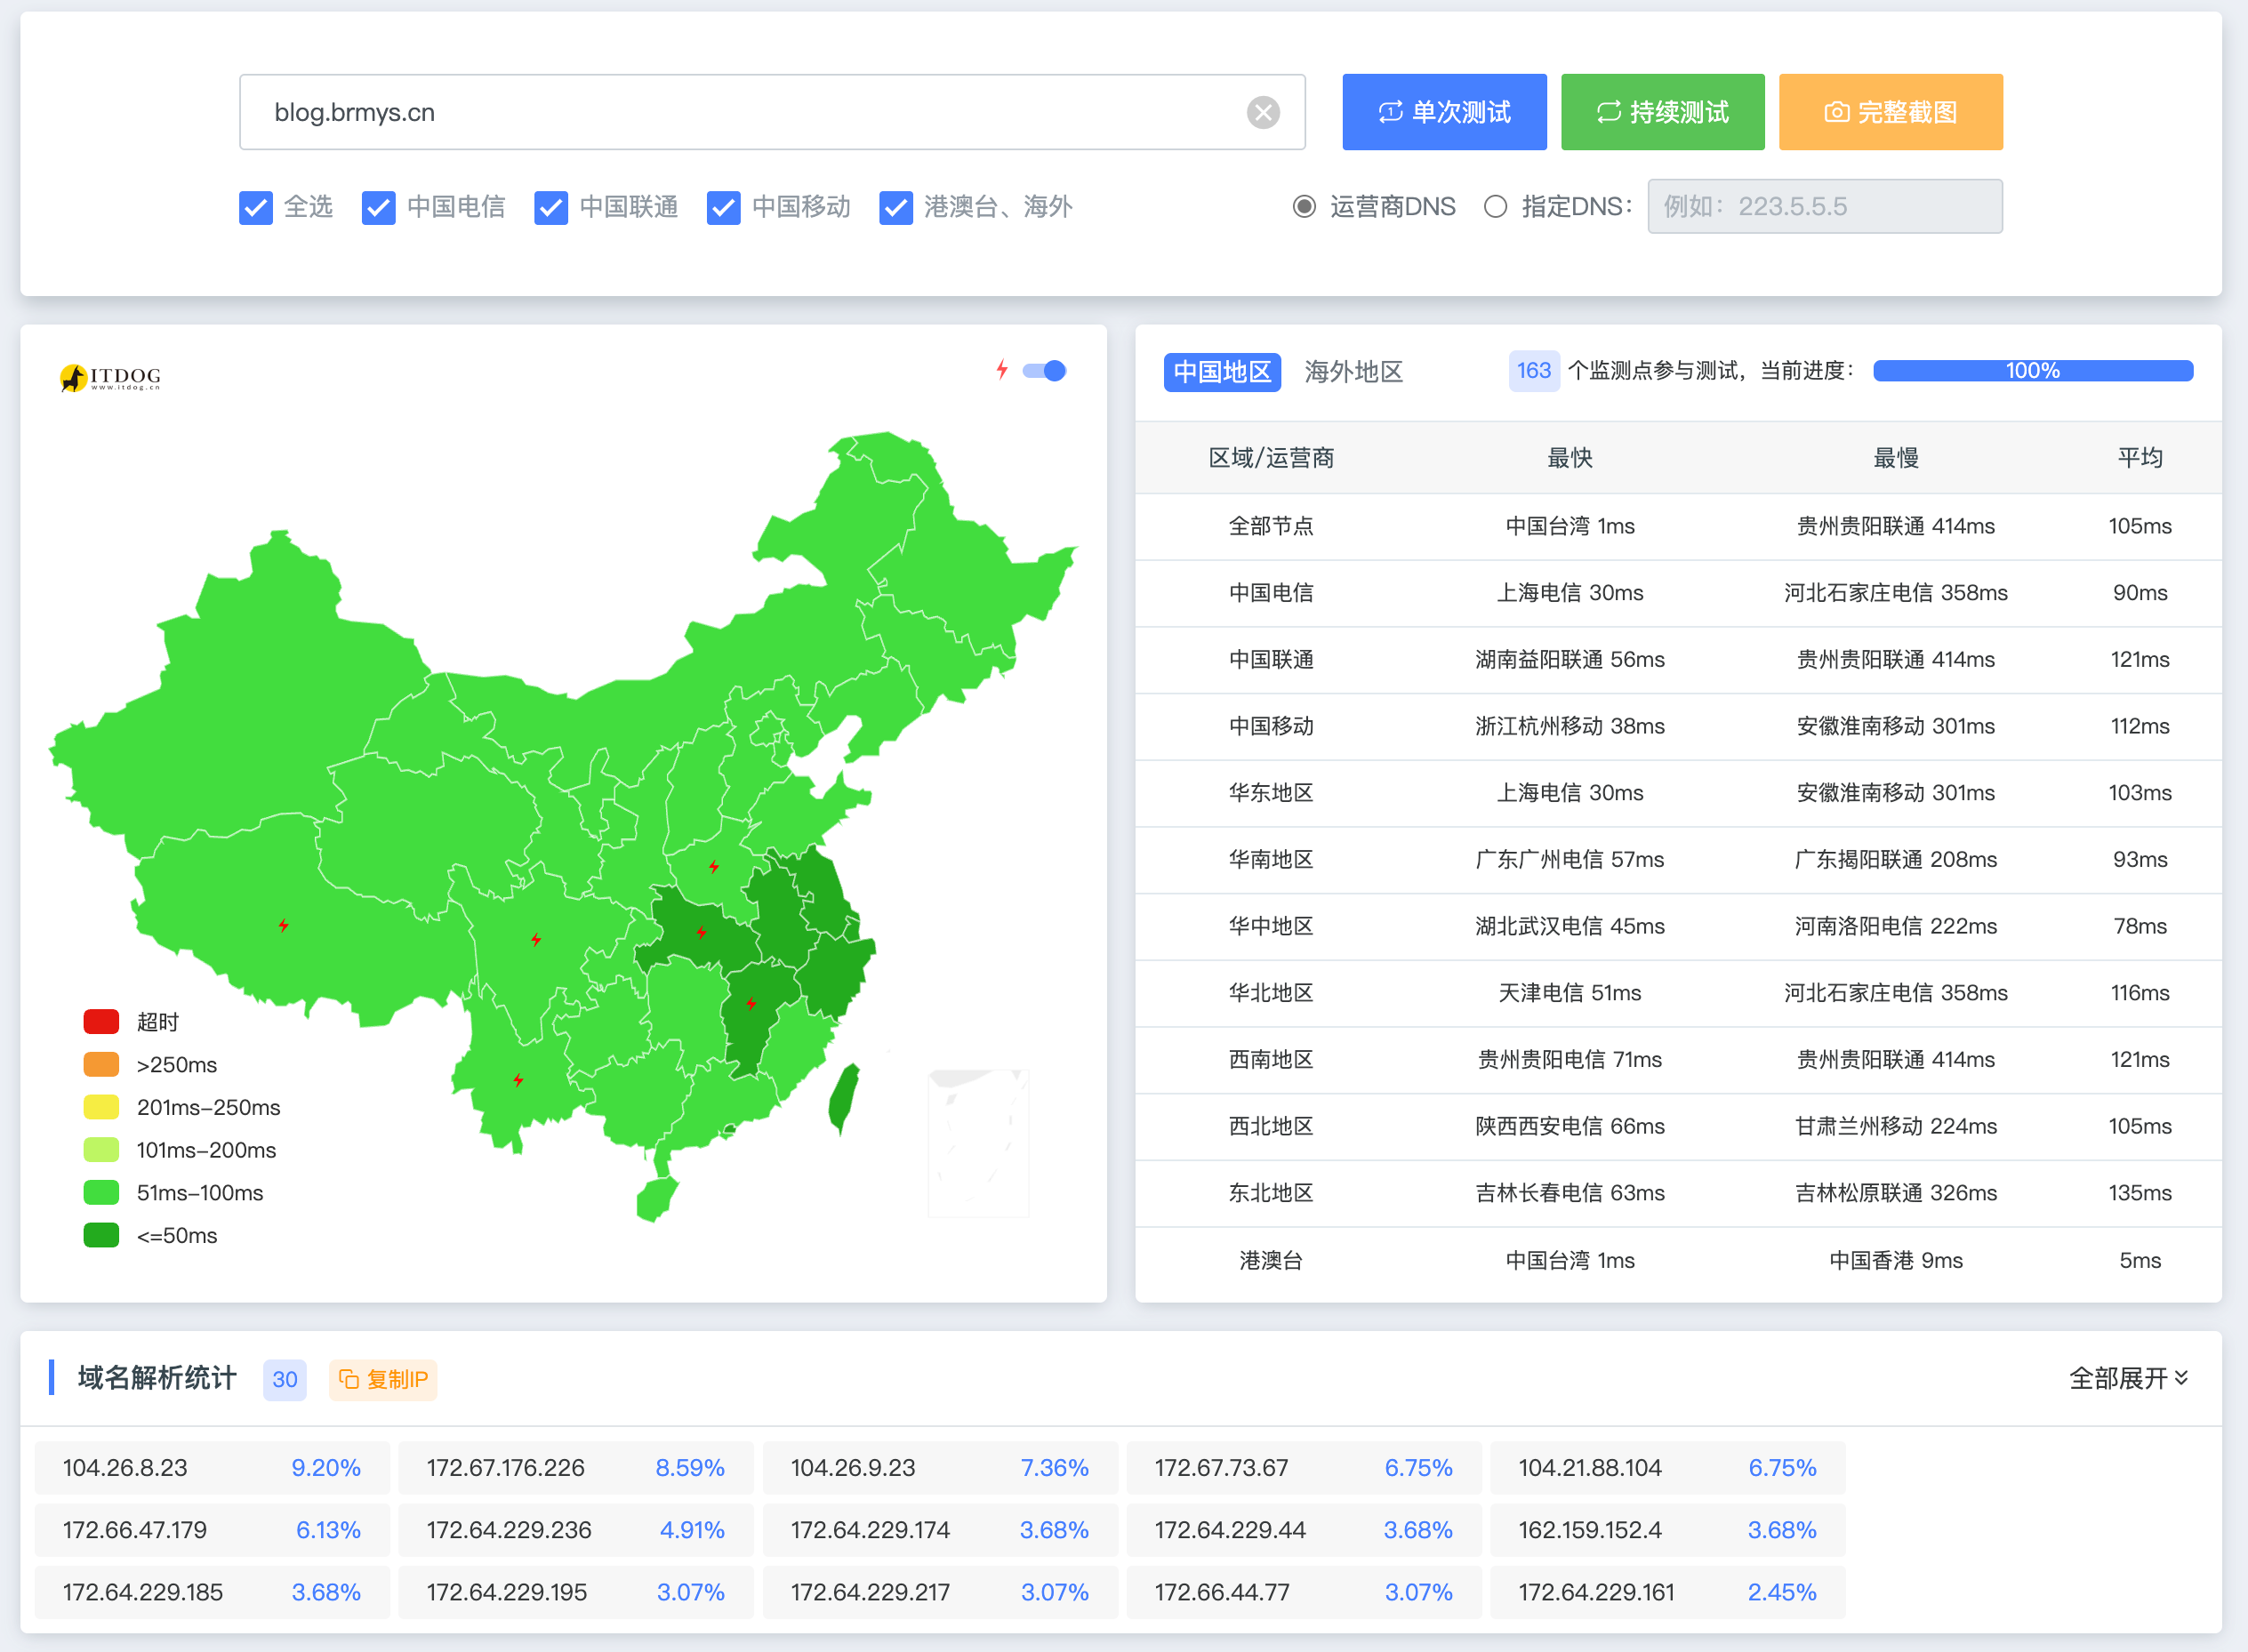Select the 中国移动 table row label
The height and width of the screenshot is (1652, 2248).
(x=1271, y=726)
